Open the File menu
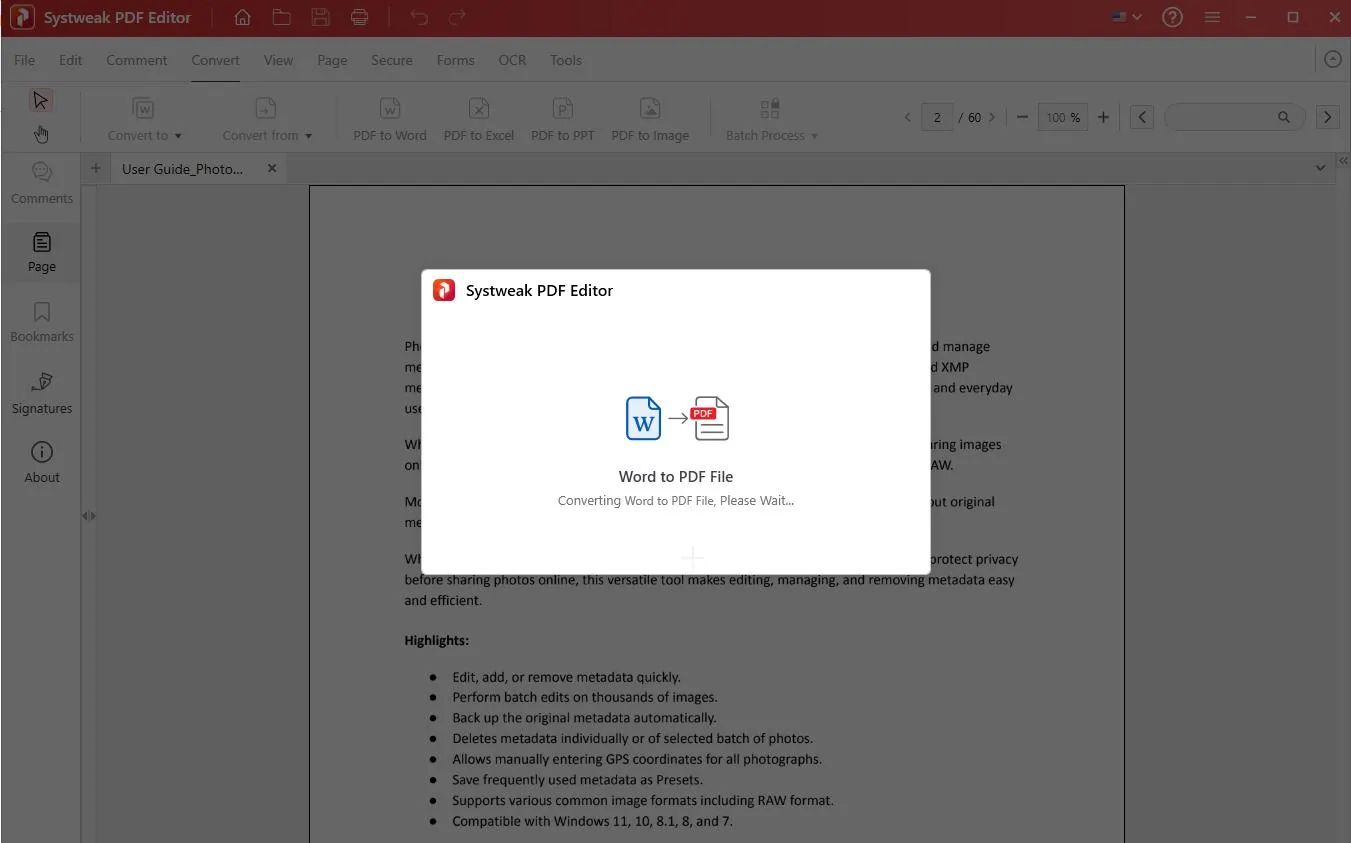 (24, 60)
